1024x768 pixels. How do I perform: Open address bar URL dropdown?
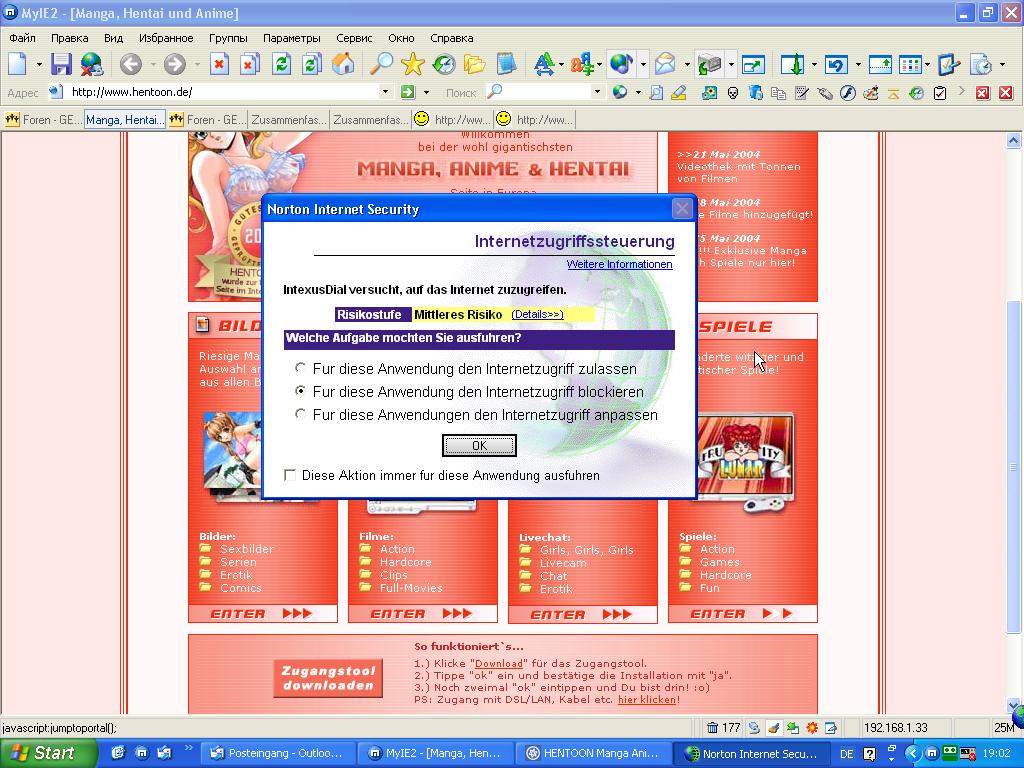pyautogui.click(x=385, y=92)
